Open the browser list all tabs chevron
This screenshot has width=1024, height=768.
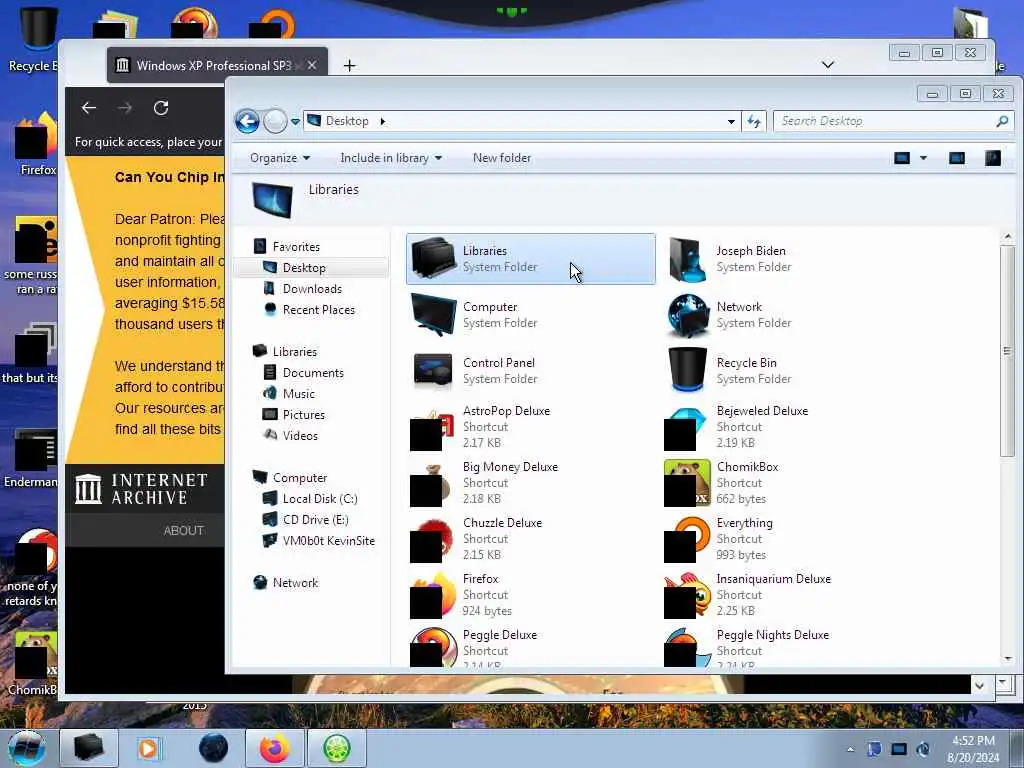coord(827,64)
